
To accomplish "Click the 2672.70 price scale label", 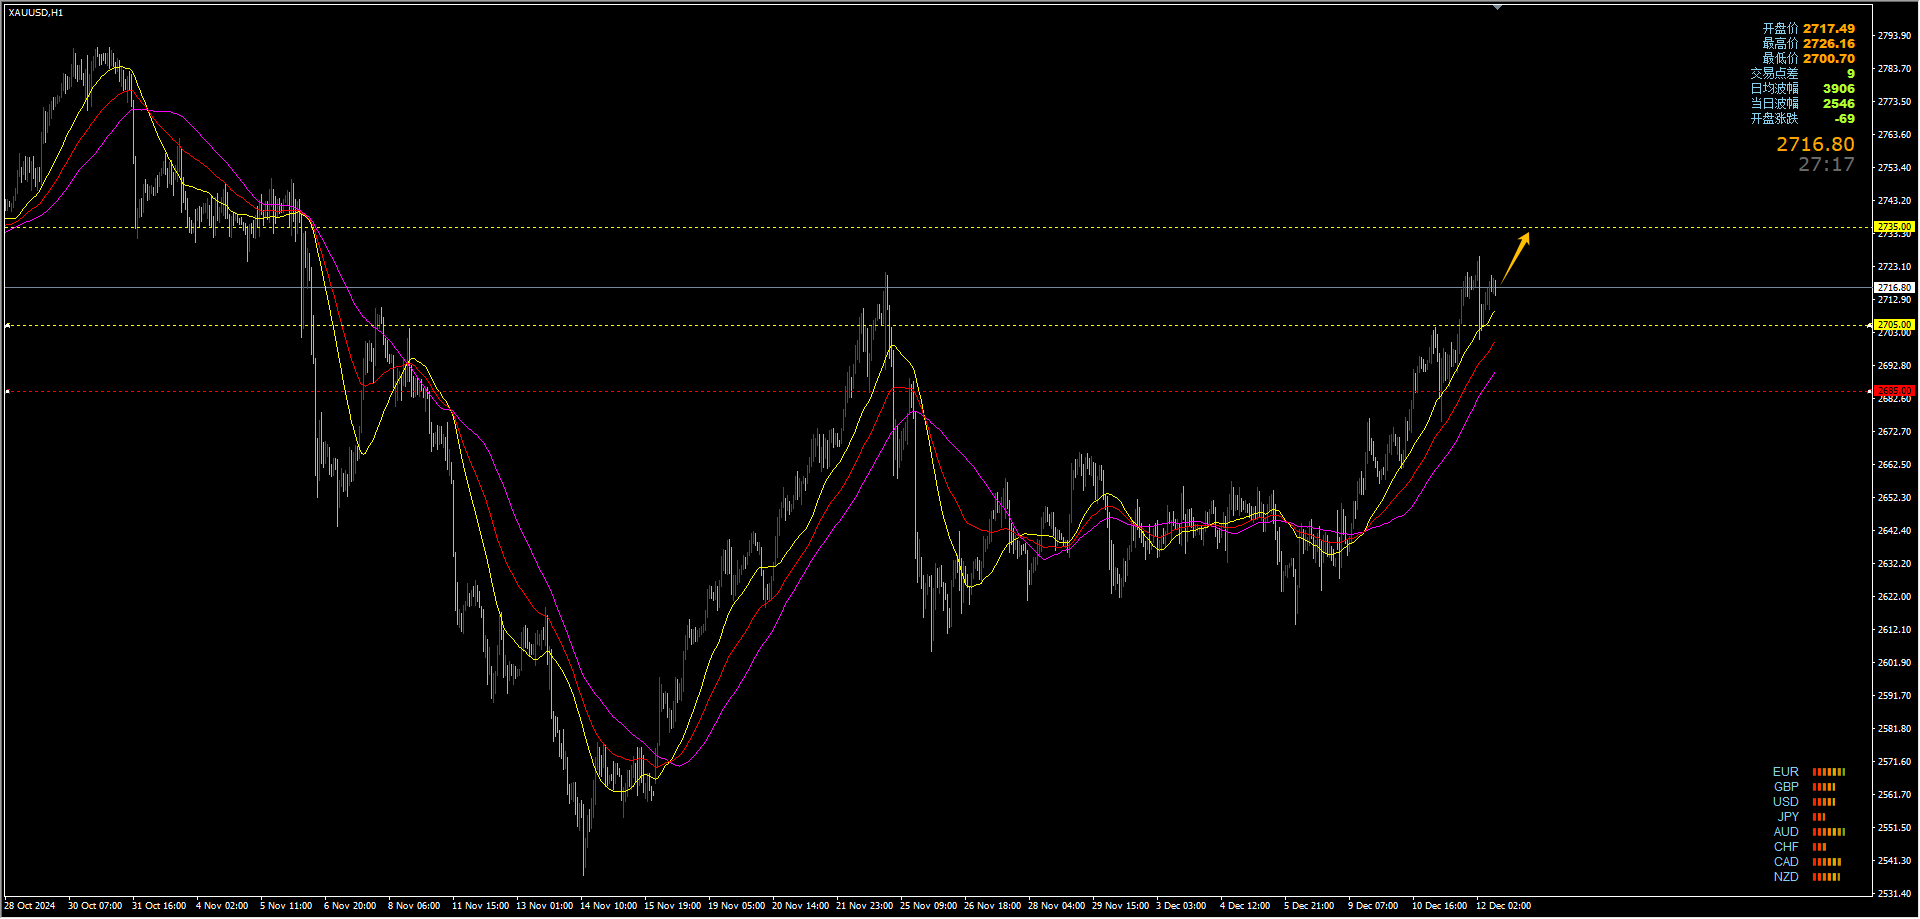I will pos(1894,432).
